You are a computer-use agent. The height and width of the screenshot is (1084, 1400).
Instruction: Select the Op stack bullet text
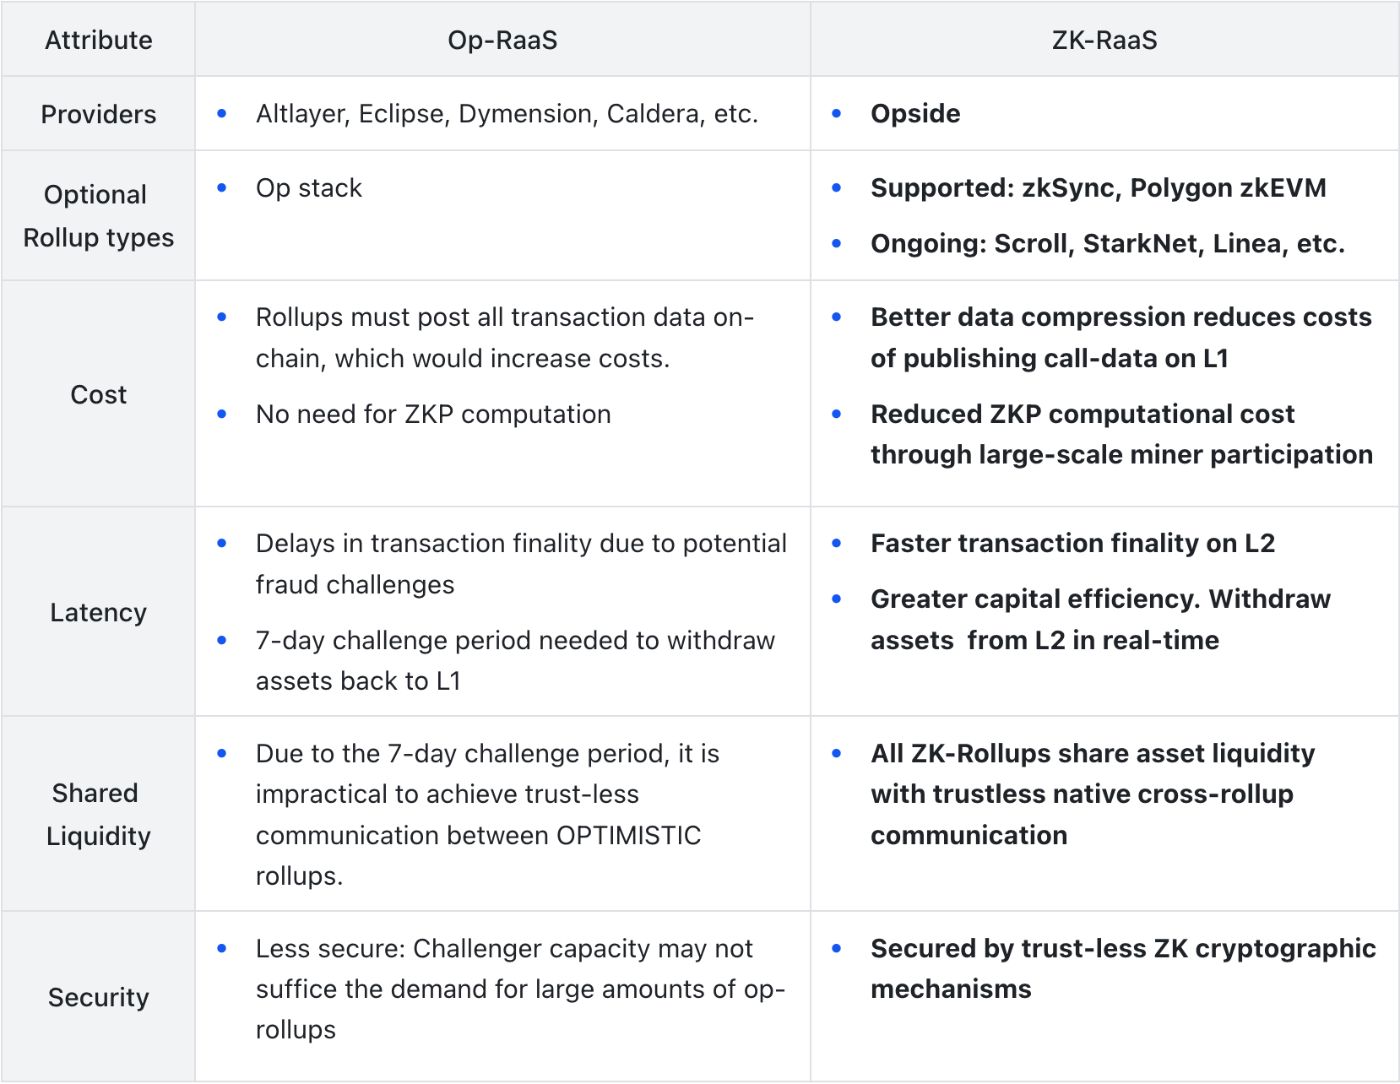point(308,188)
